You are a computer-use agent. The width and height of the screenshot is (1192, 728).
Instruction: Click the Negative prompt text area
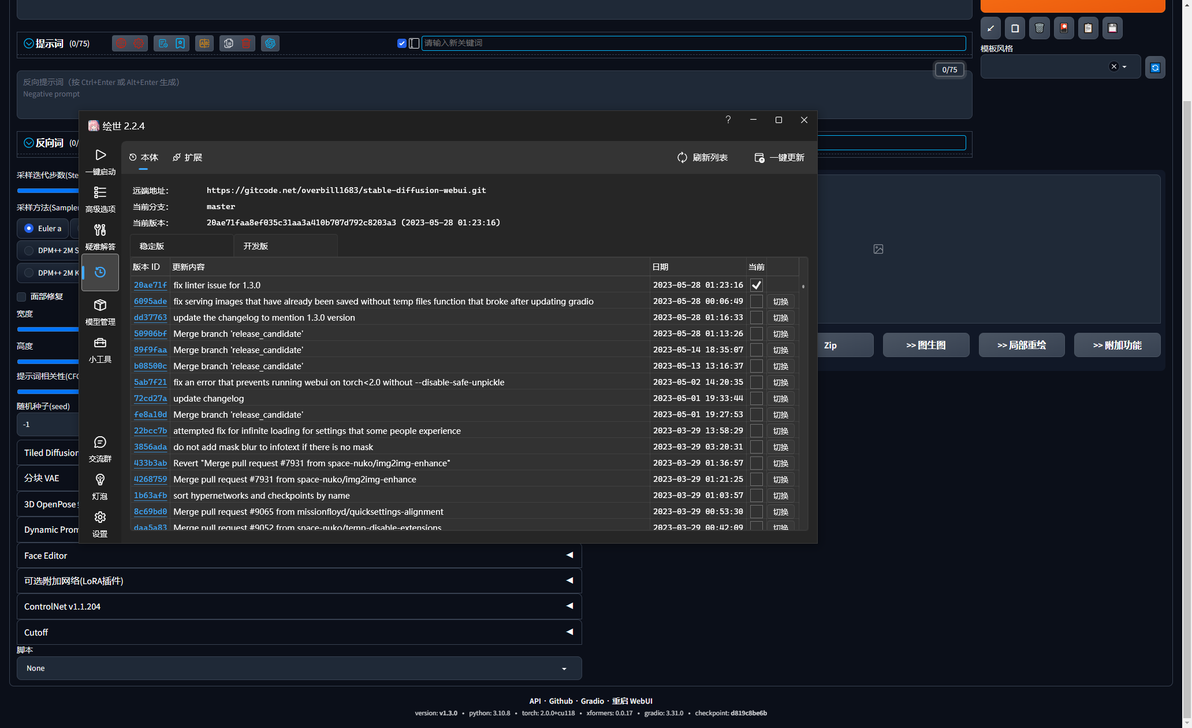pos(494,94)
